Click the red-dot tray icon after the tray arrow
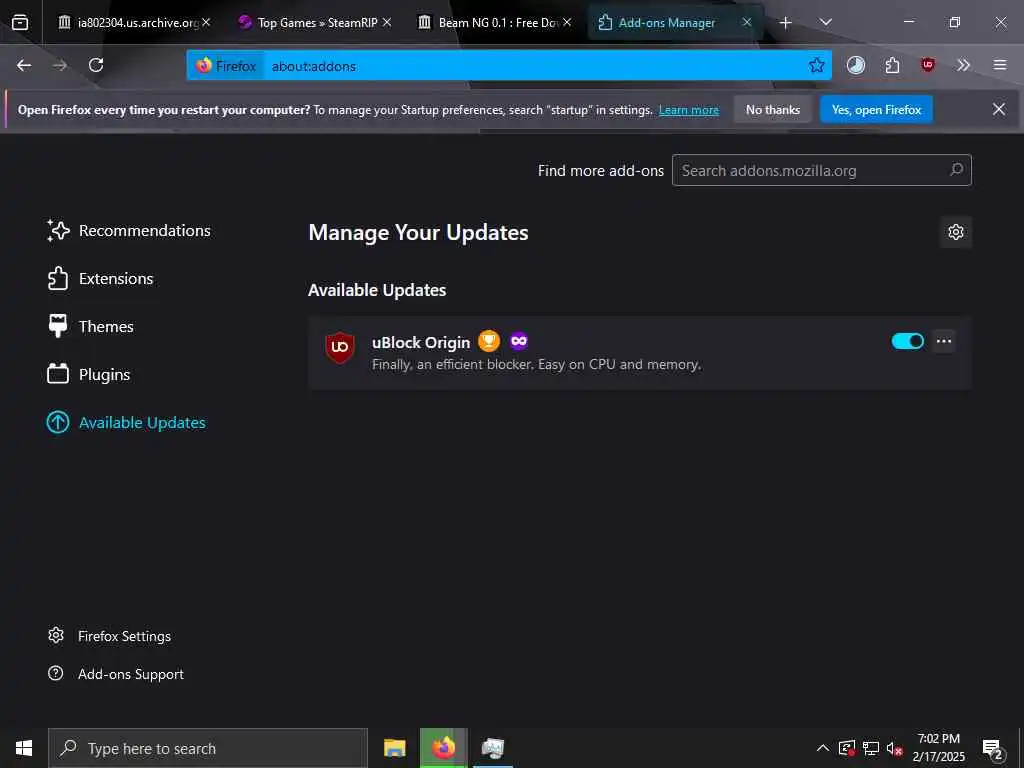 click(x=847, y=748)
